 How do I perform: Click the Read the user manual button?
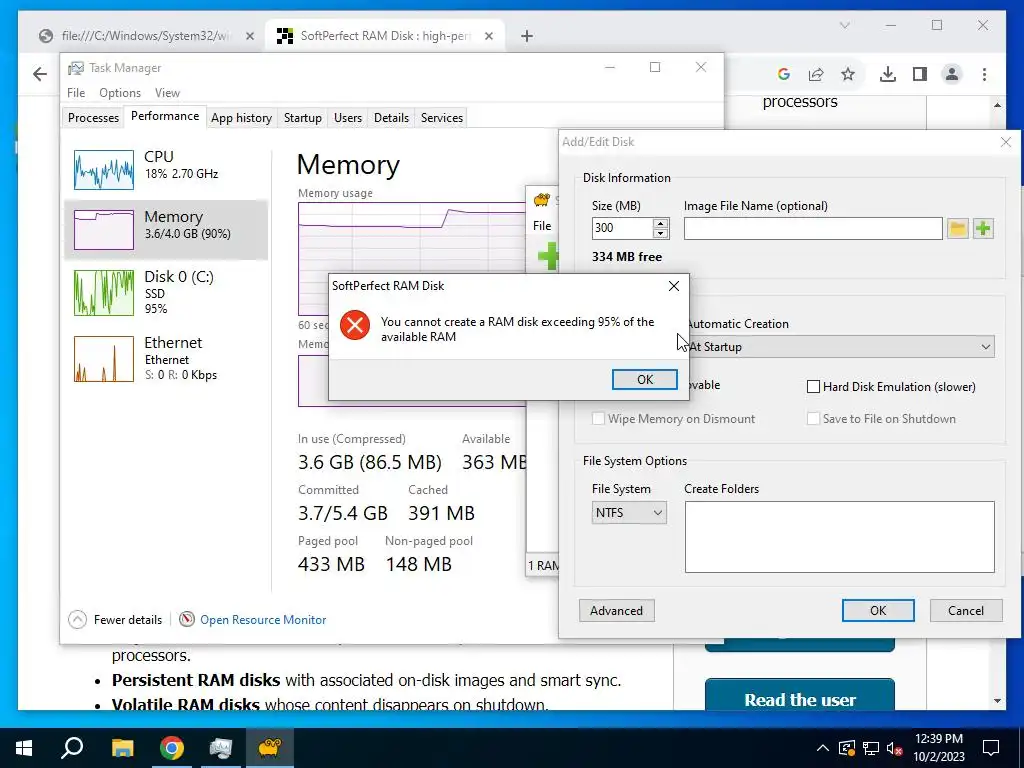tap(799, 696)
